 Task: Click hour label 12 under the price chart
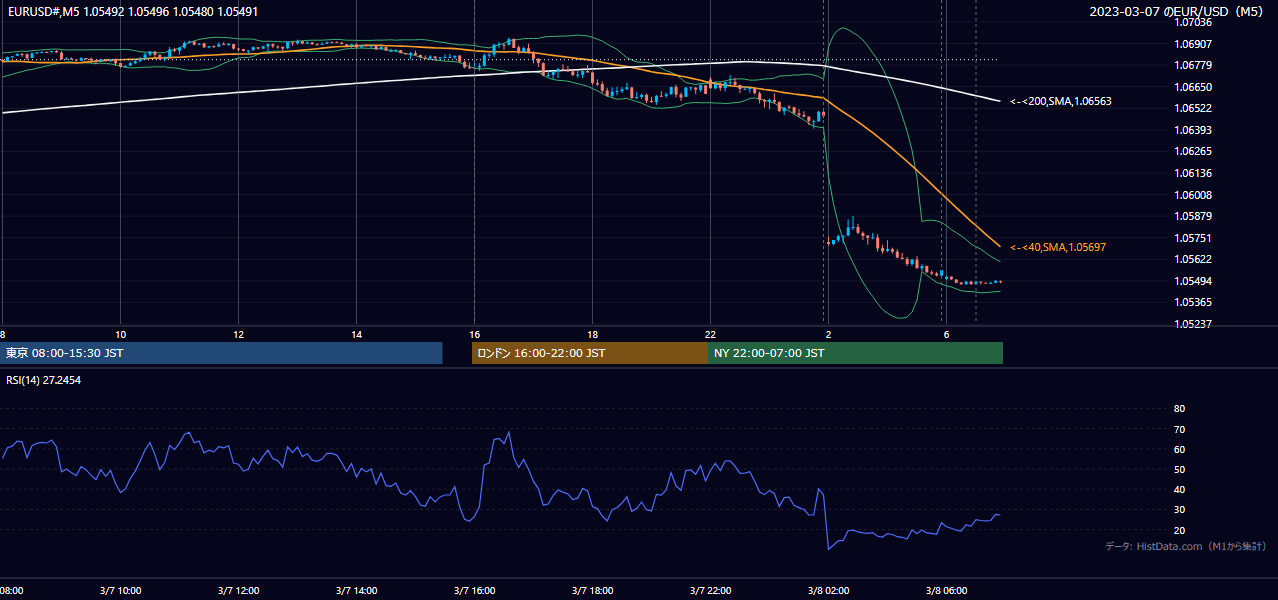[238, 334]
